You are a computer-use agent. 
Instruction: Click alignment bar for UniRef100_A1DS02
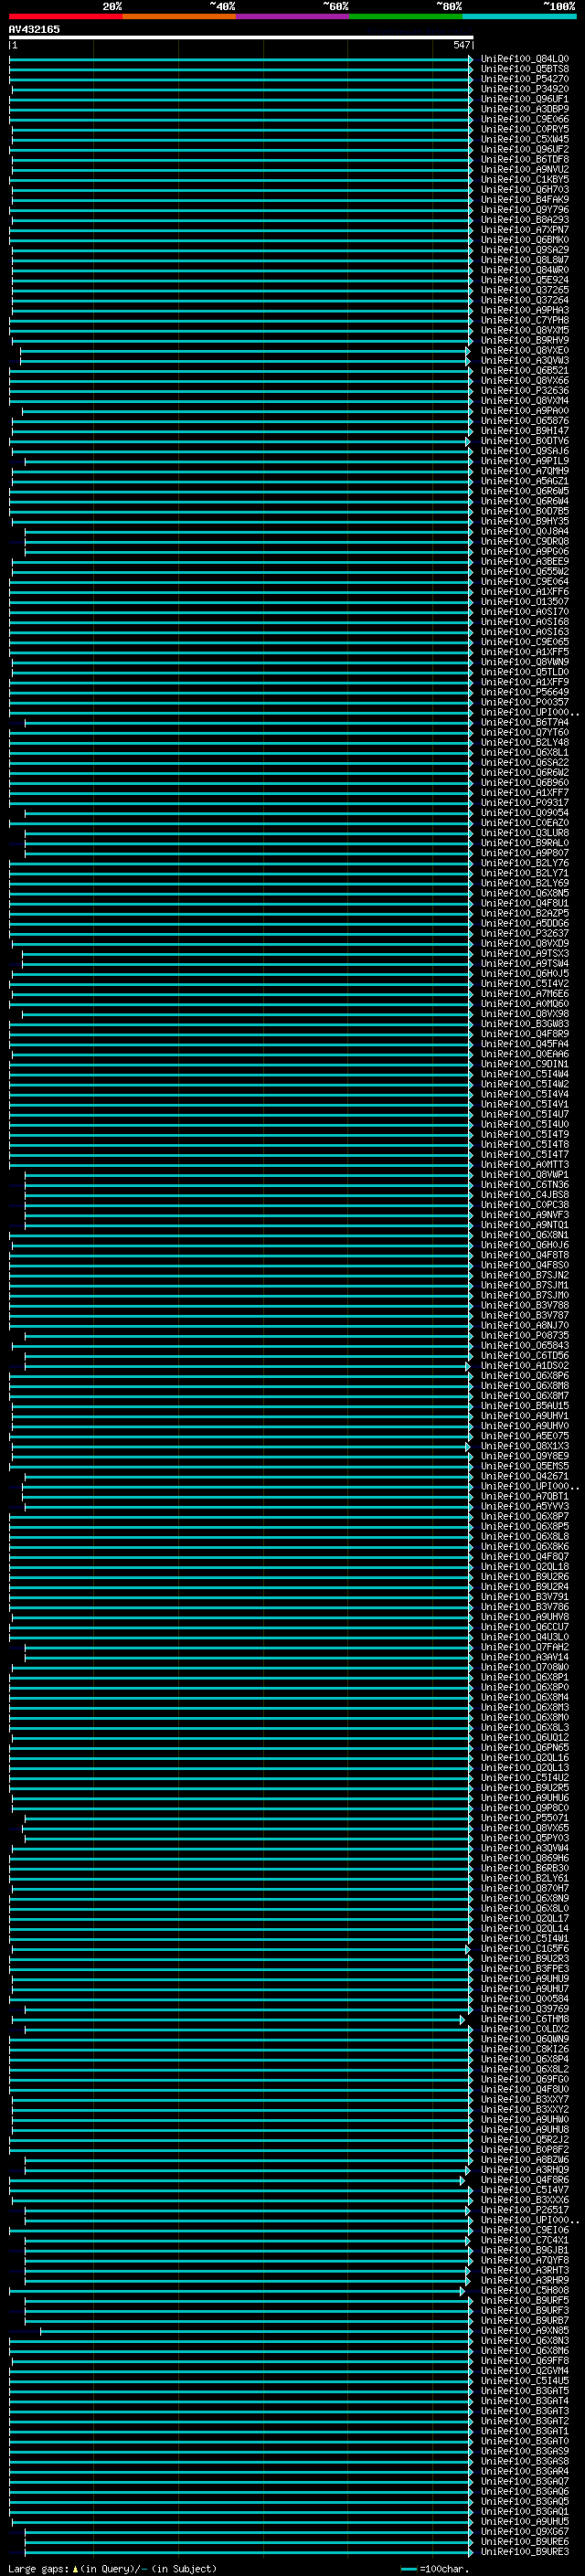[x=247, y=1365]
